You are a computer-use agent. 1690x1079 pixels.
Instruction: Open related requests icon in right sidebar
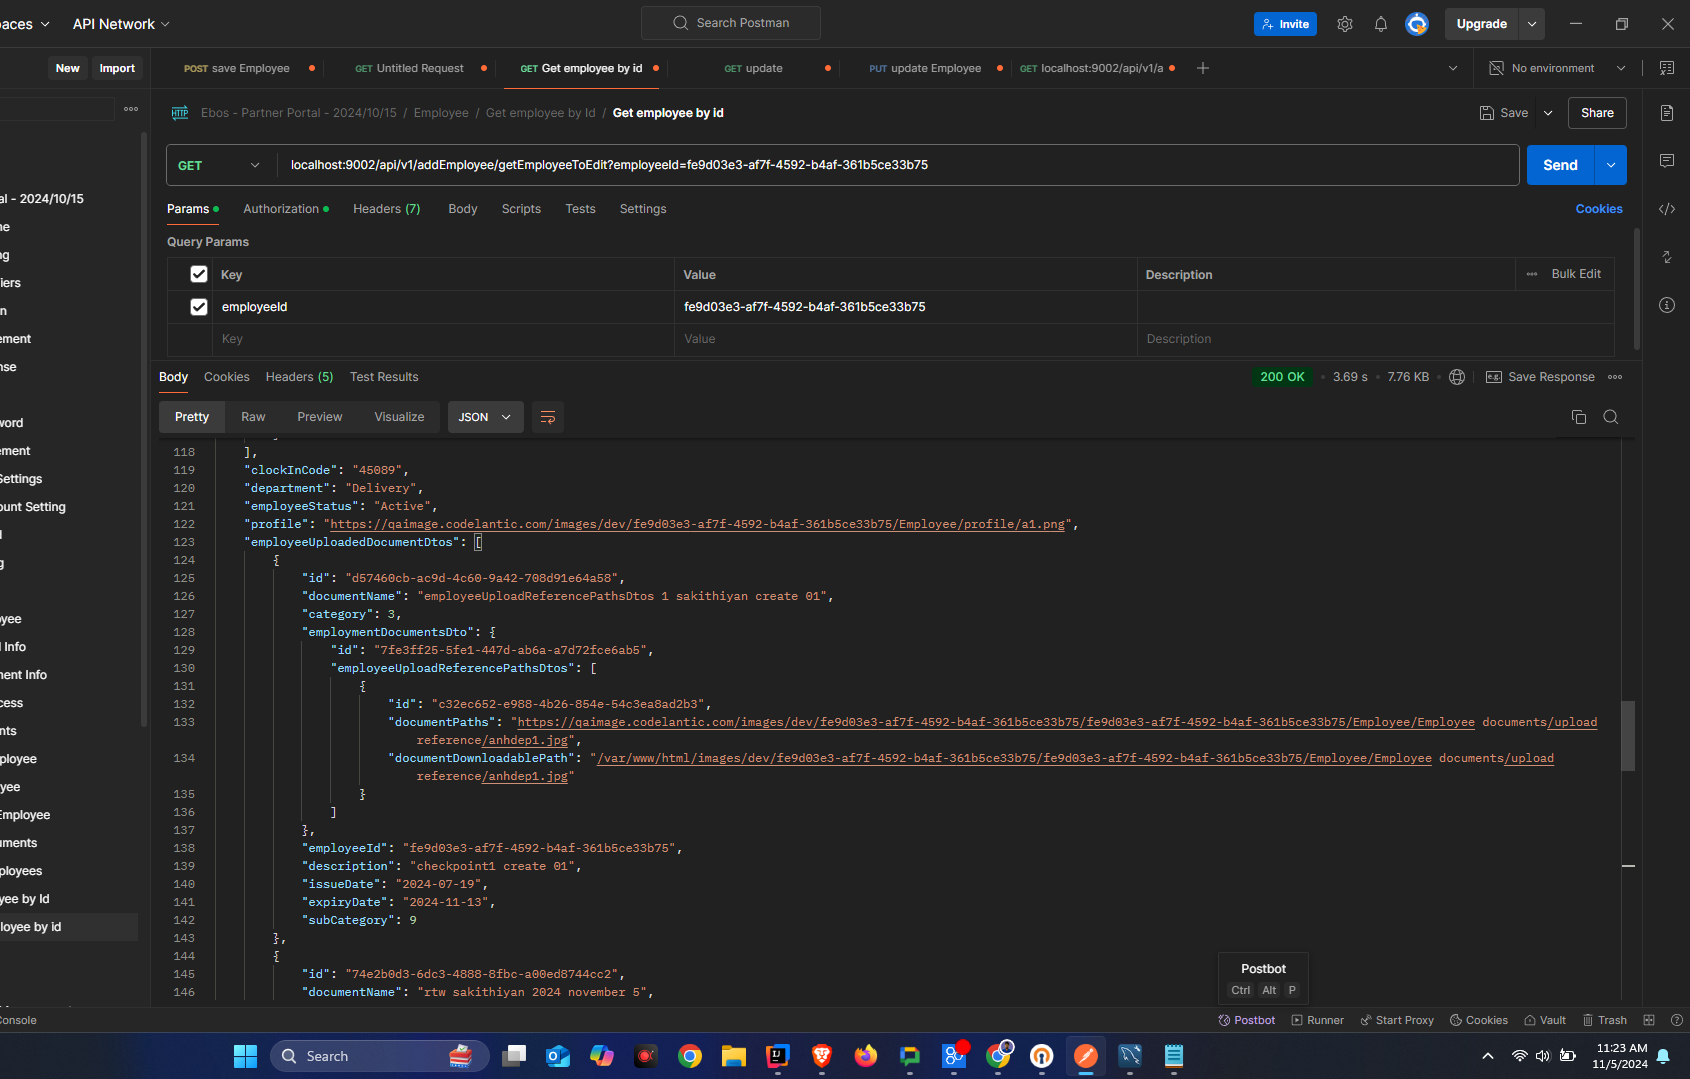(1667, 257)
